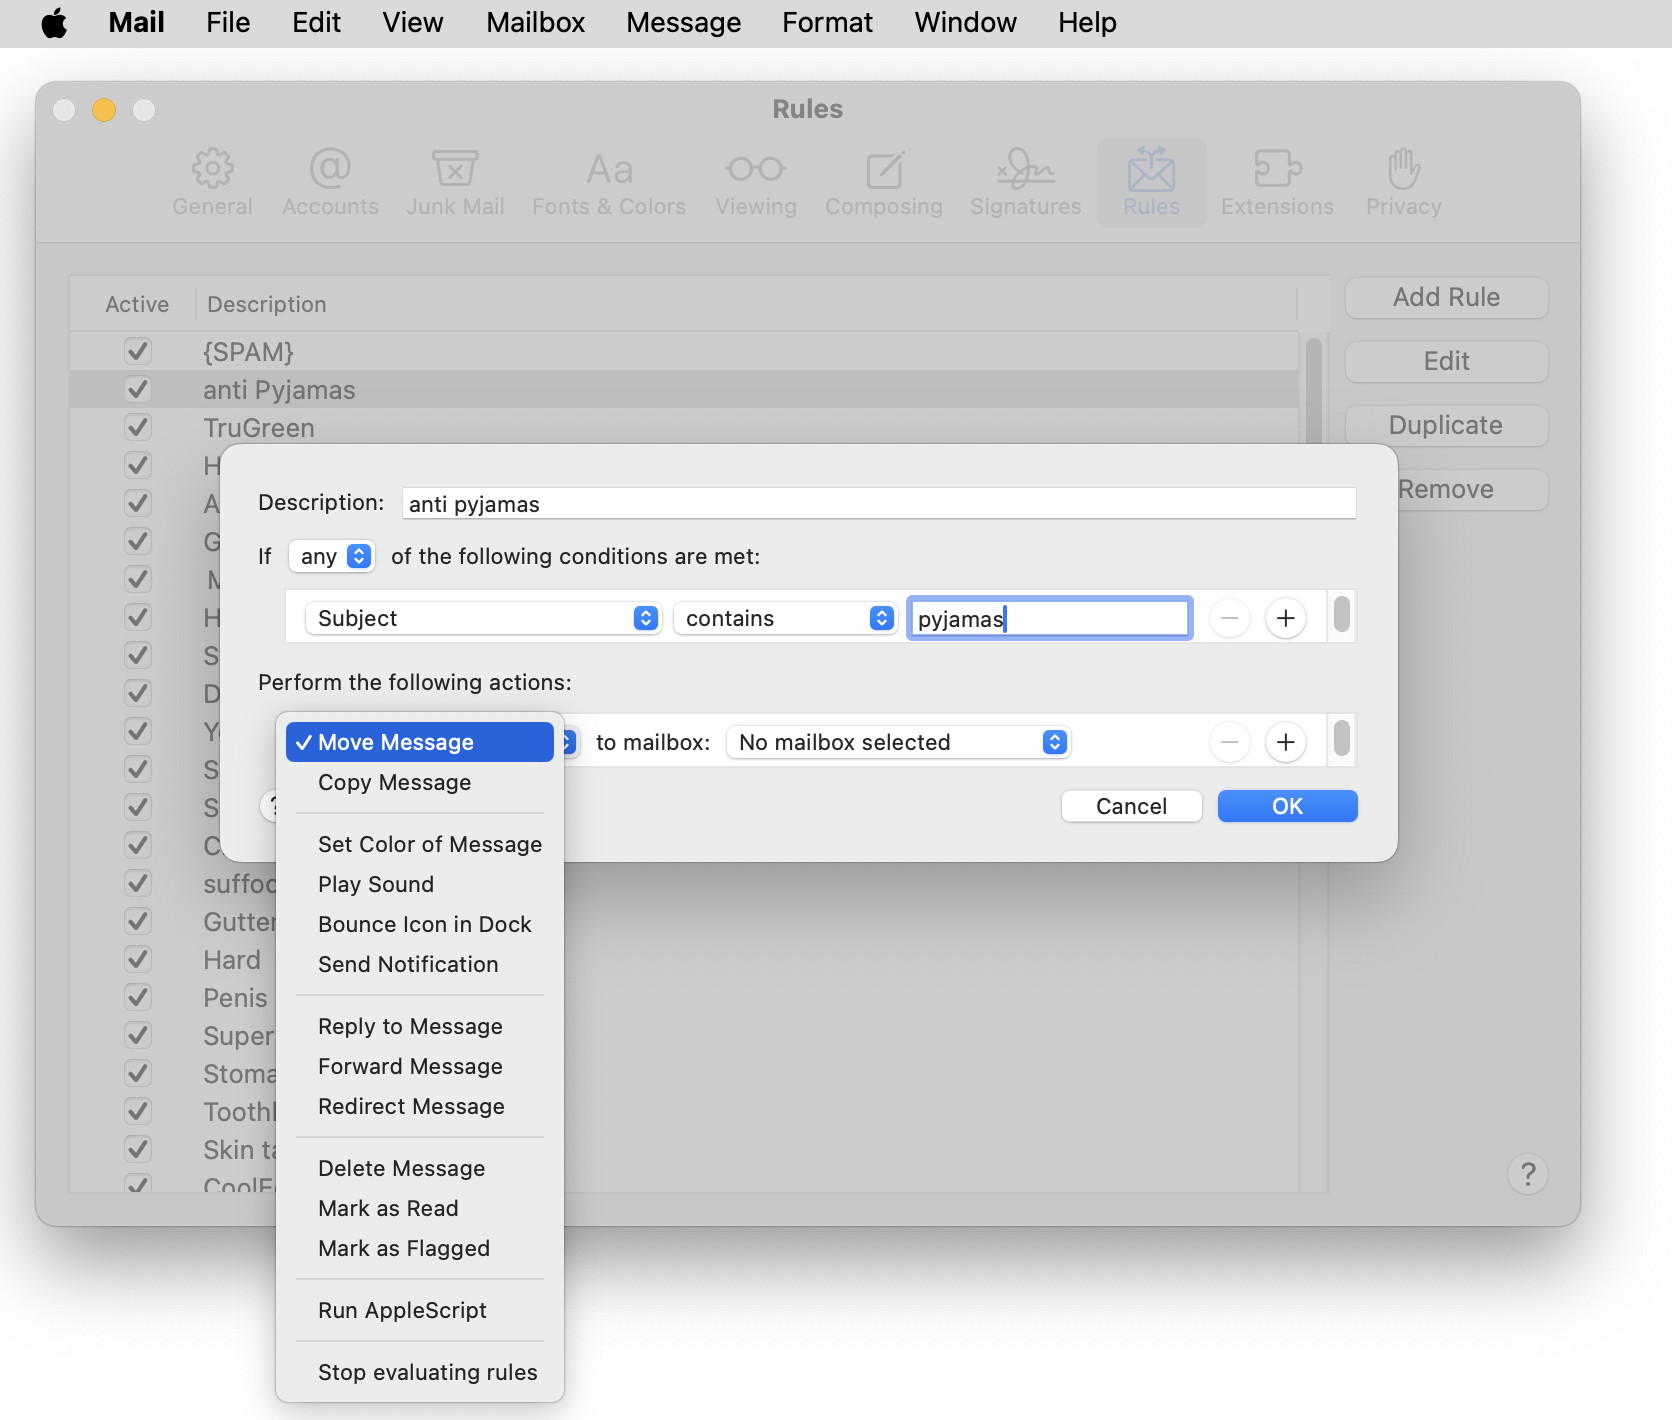Disable the Gutter rule checkbox
Screen dimensions: 1672x1420
(x=138, y=921)
